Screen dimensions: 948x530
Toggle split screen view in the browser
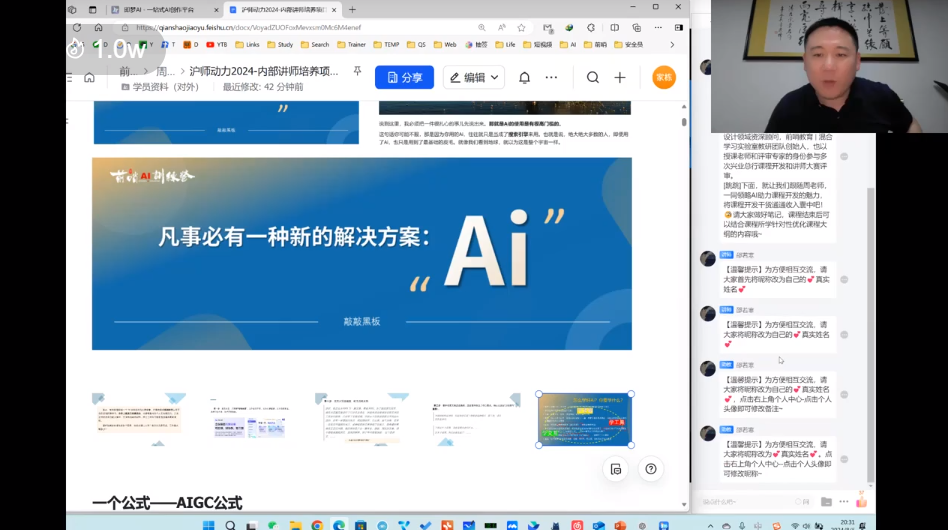(x=614, y=28)
